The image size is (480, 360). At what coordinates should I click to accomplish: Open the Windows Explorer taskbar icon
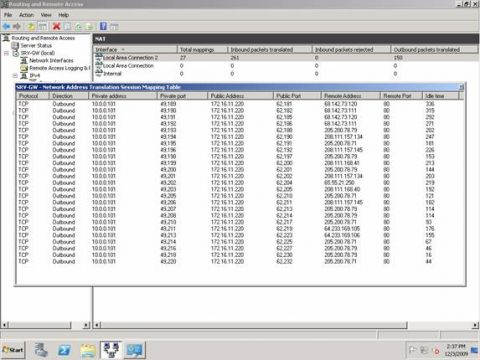click(88, 350)
